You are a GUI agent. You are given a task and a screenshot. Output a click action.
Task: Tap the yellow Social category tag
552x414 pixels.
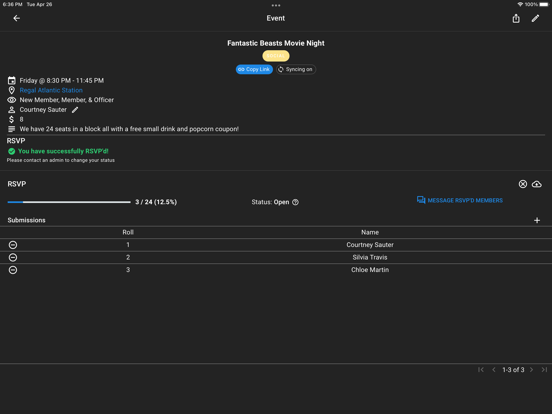tap(276, 56)
